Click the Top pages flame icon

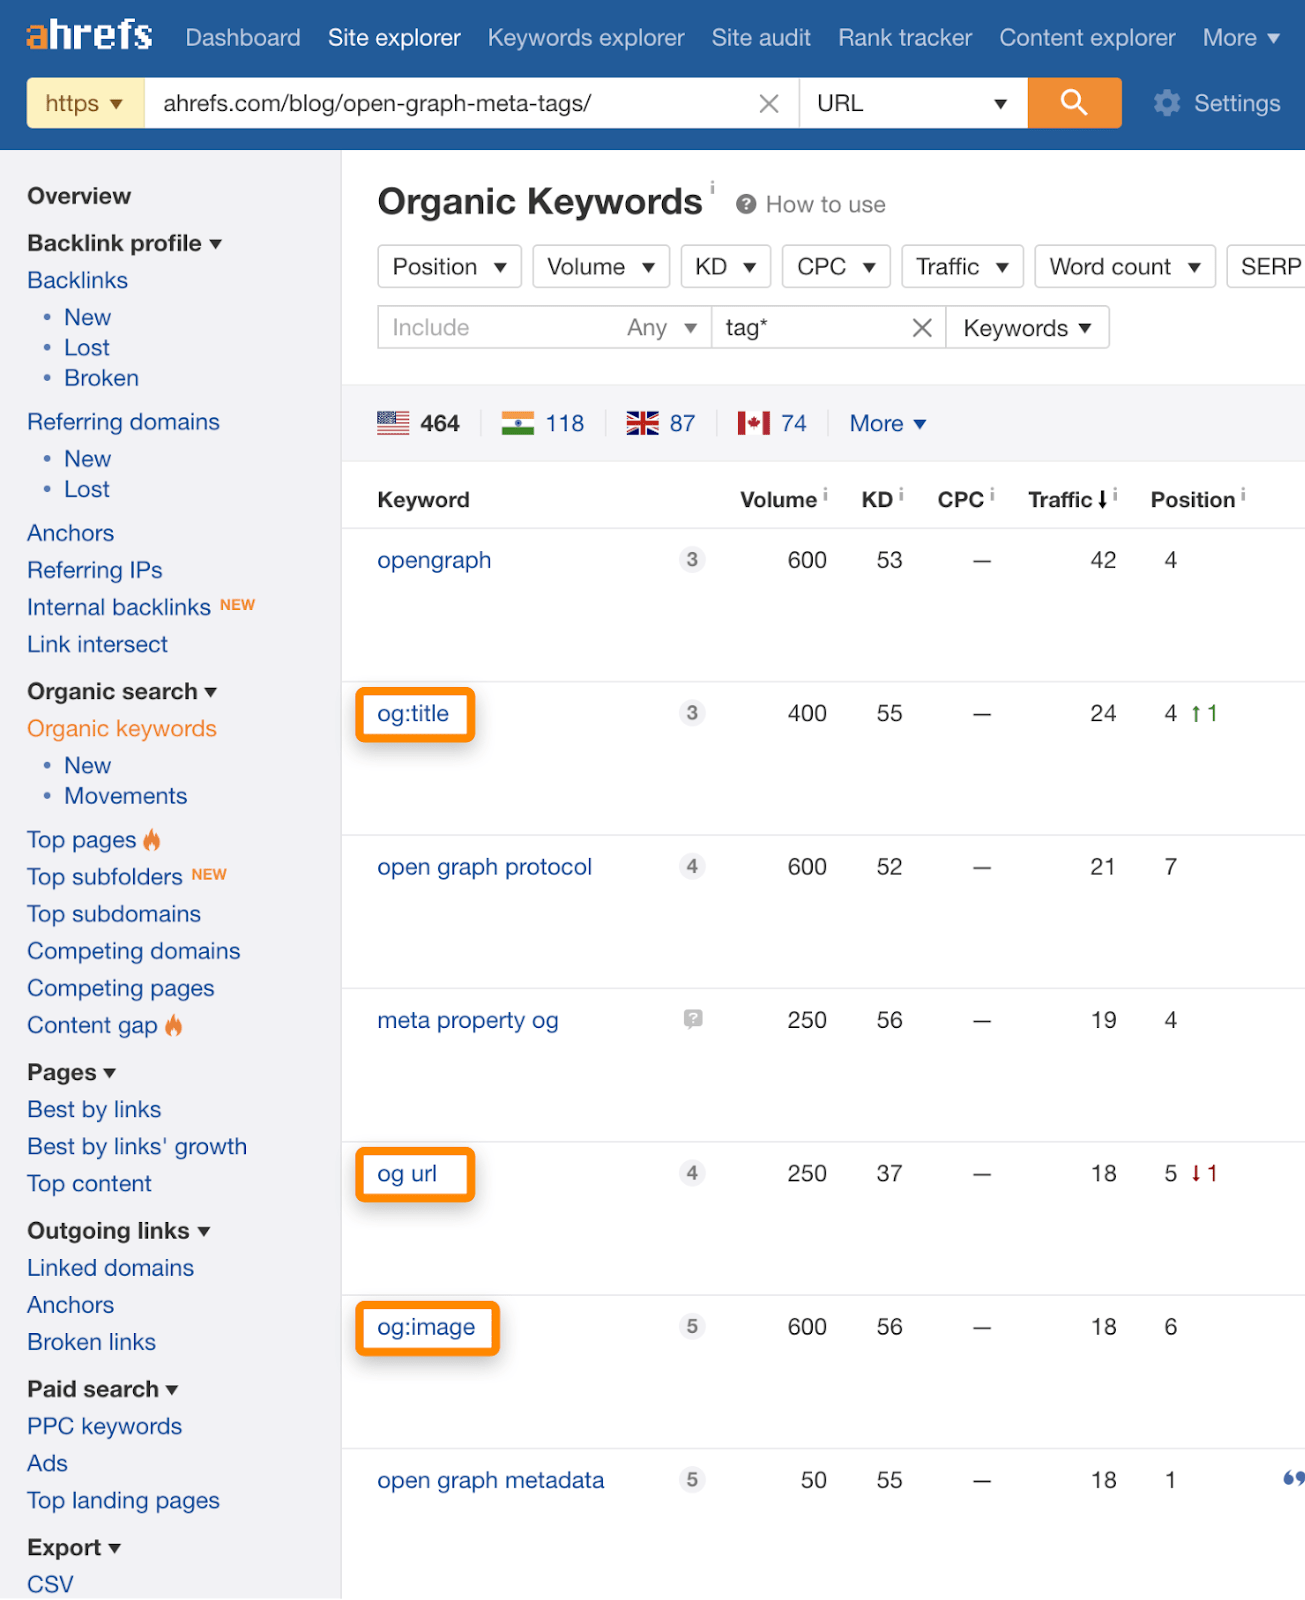152,839
